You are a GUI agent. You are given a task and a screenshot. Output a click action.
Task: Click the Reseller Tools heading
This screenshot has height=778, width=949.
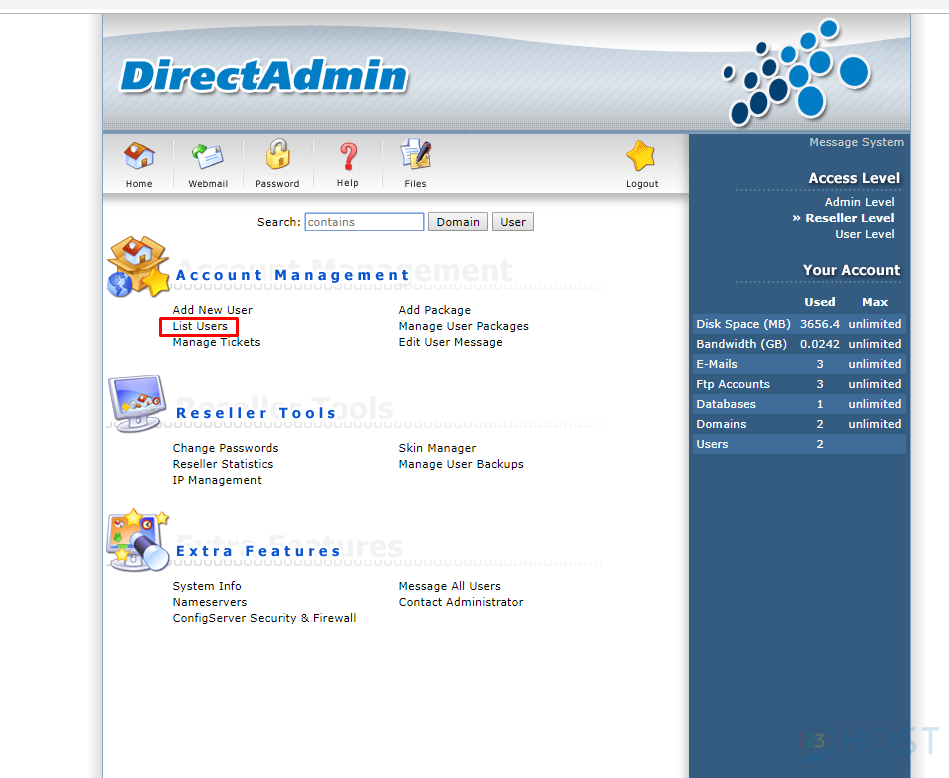[x=256, y=413]
